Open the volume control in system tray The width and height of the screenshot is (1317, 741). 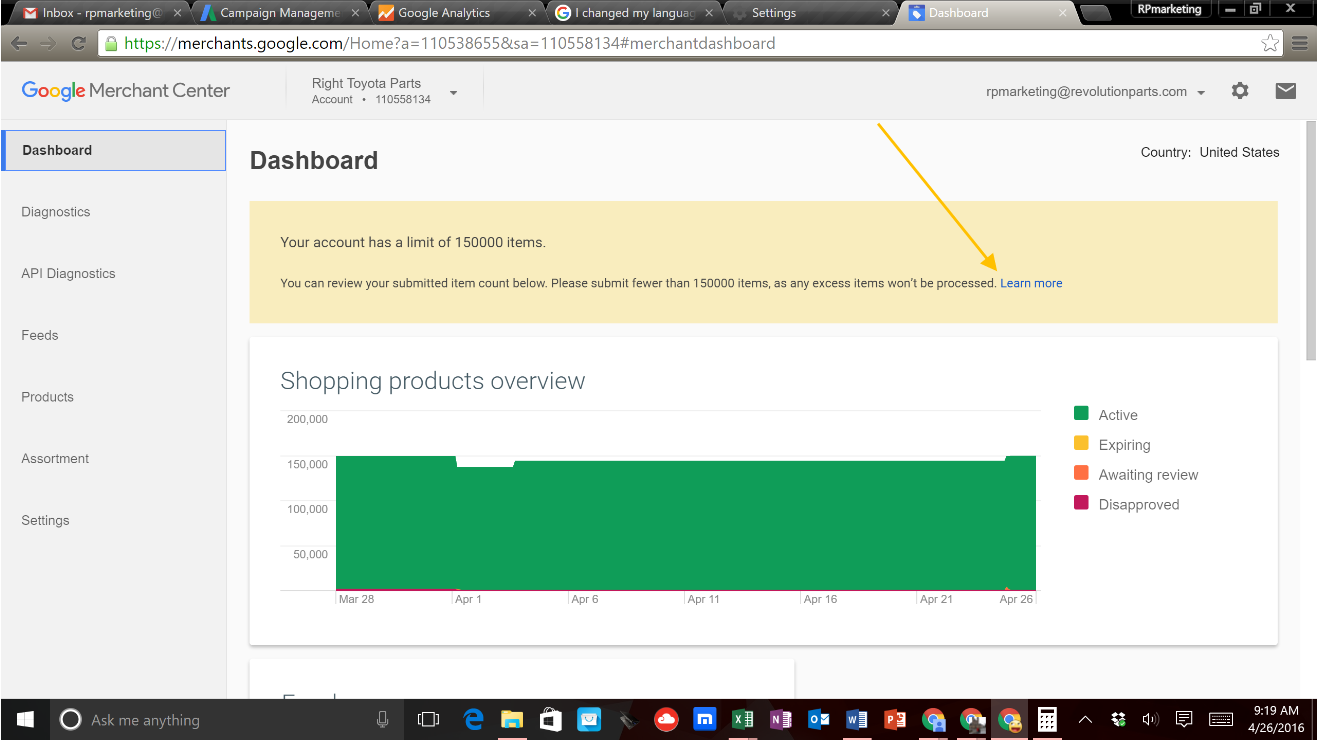[x=1150, y=720]
